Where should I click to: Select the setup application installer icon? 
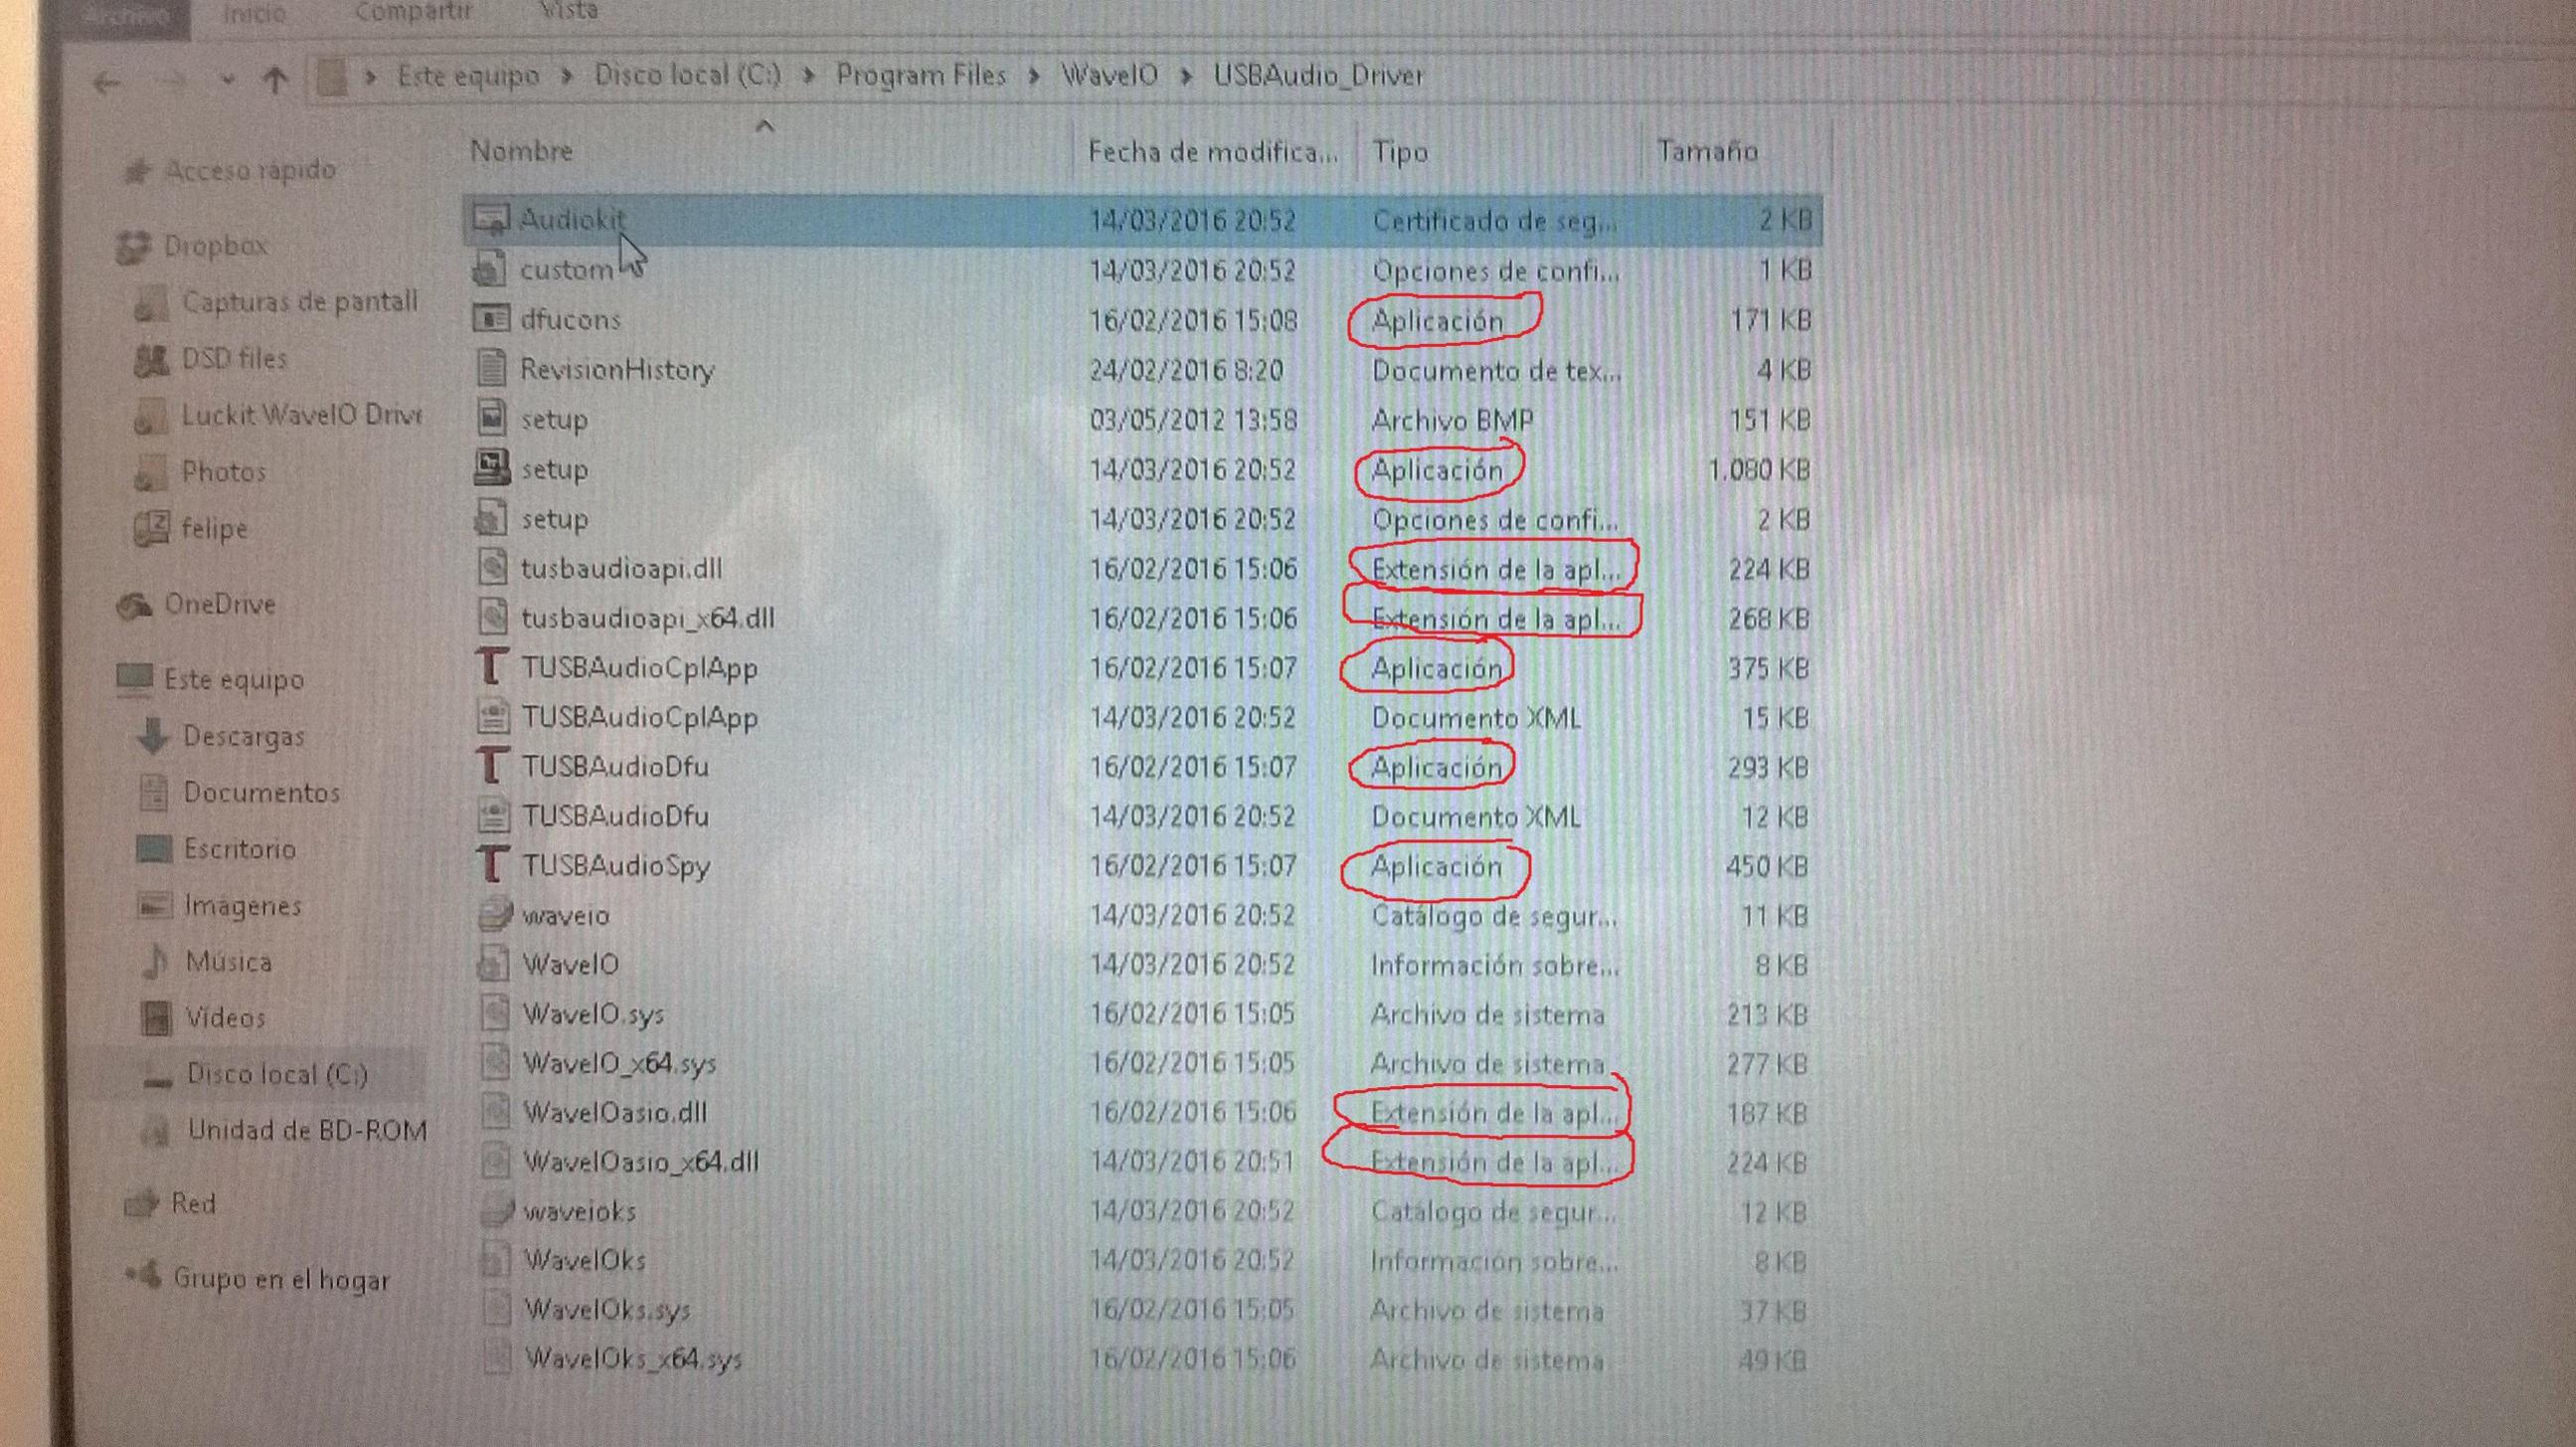point(492,467)
